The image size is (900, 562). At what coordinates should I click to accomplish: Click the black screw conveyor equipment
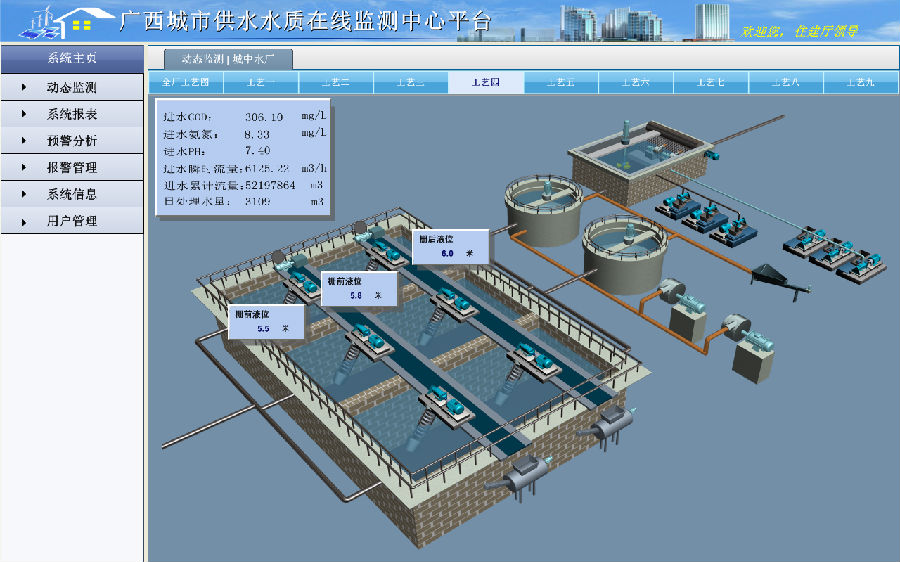click(x=782, y=280)
